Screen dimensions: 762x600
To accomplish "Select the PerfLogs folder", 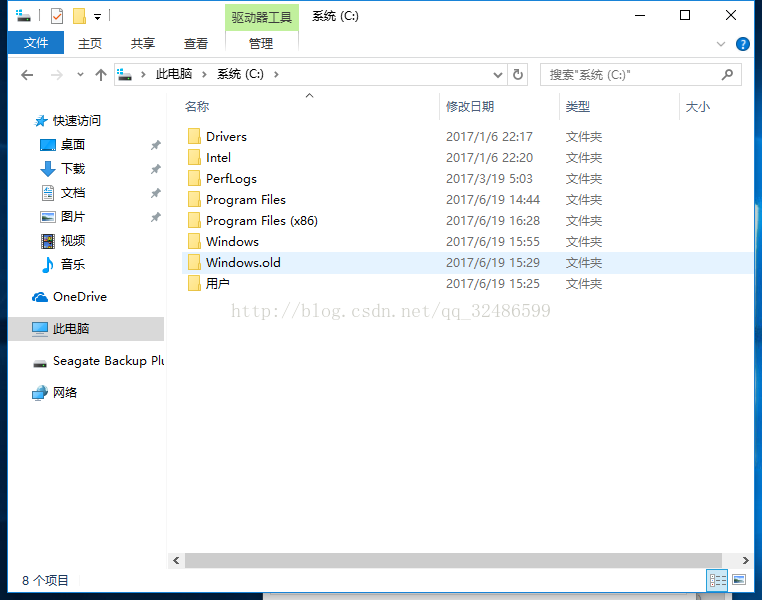I will click(x=231, y=178).
